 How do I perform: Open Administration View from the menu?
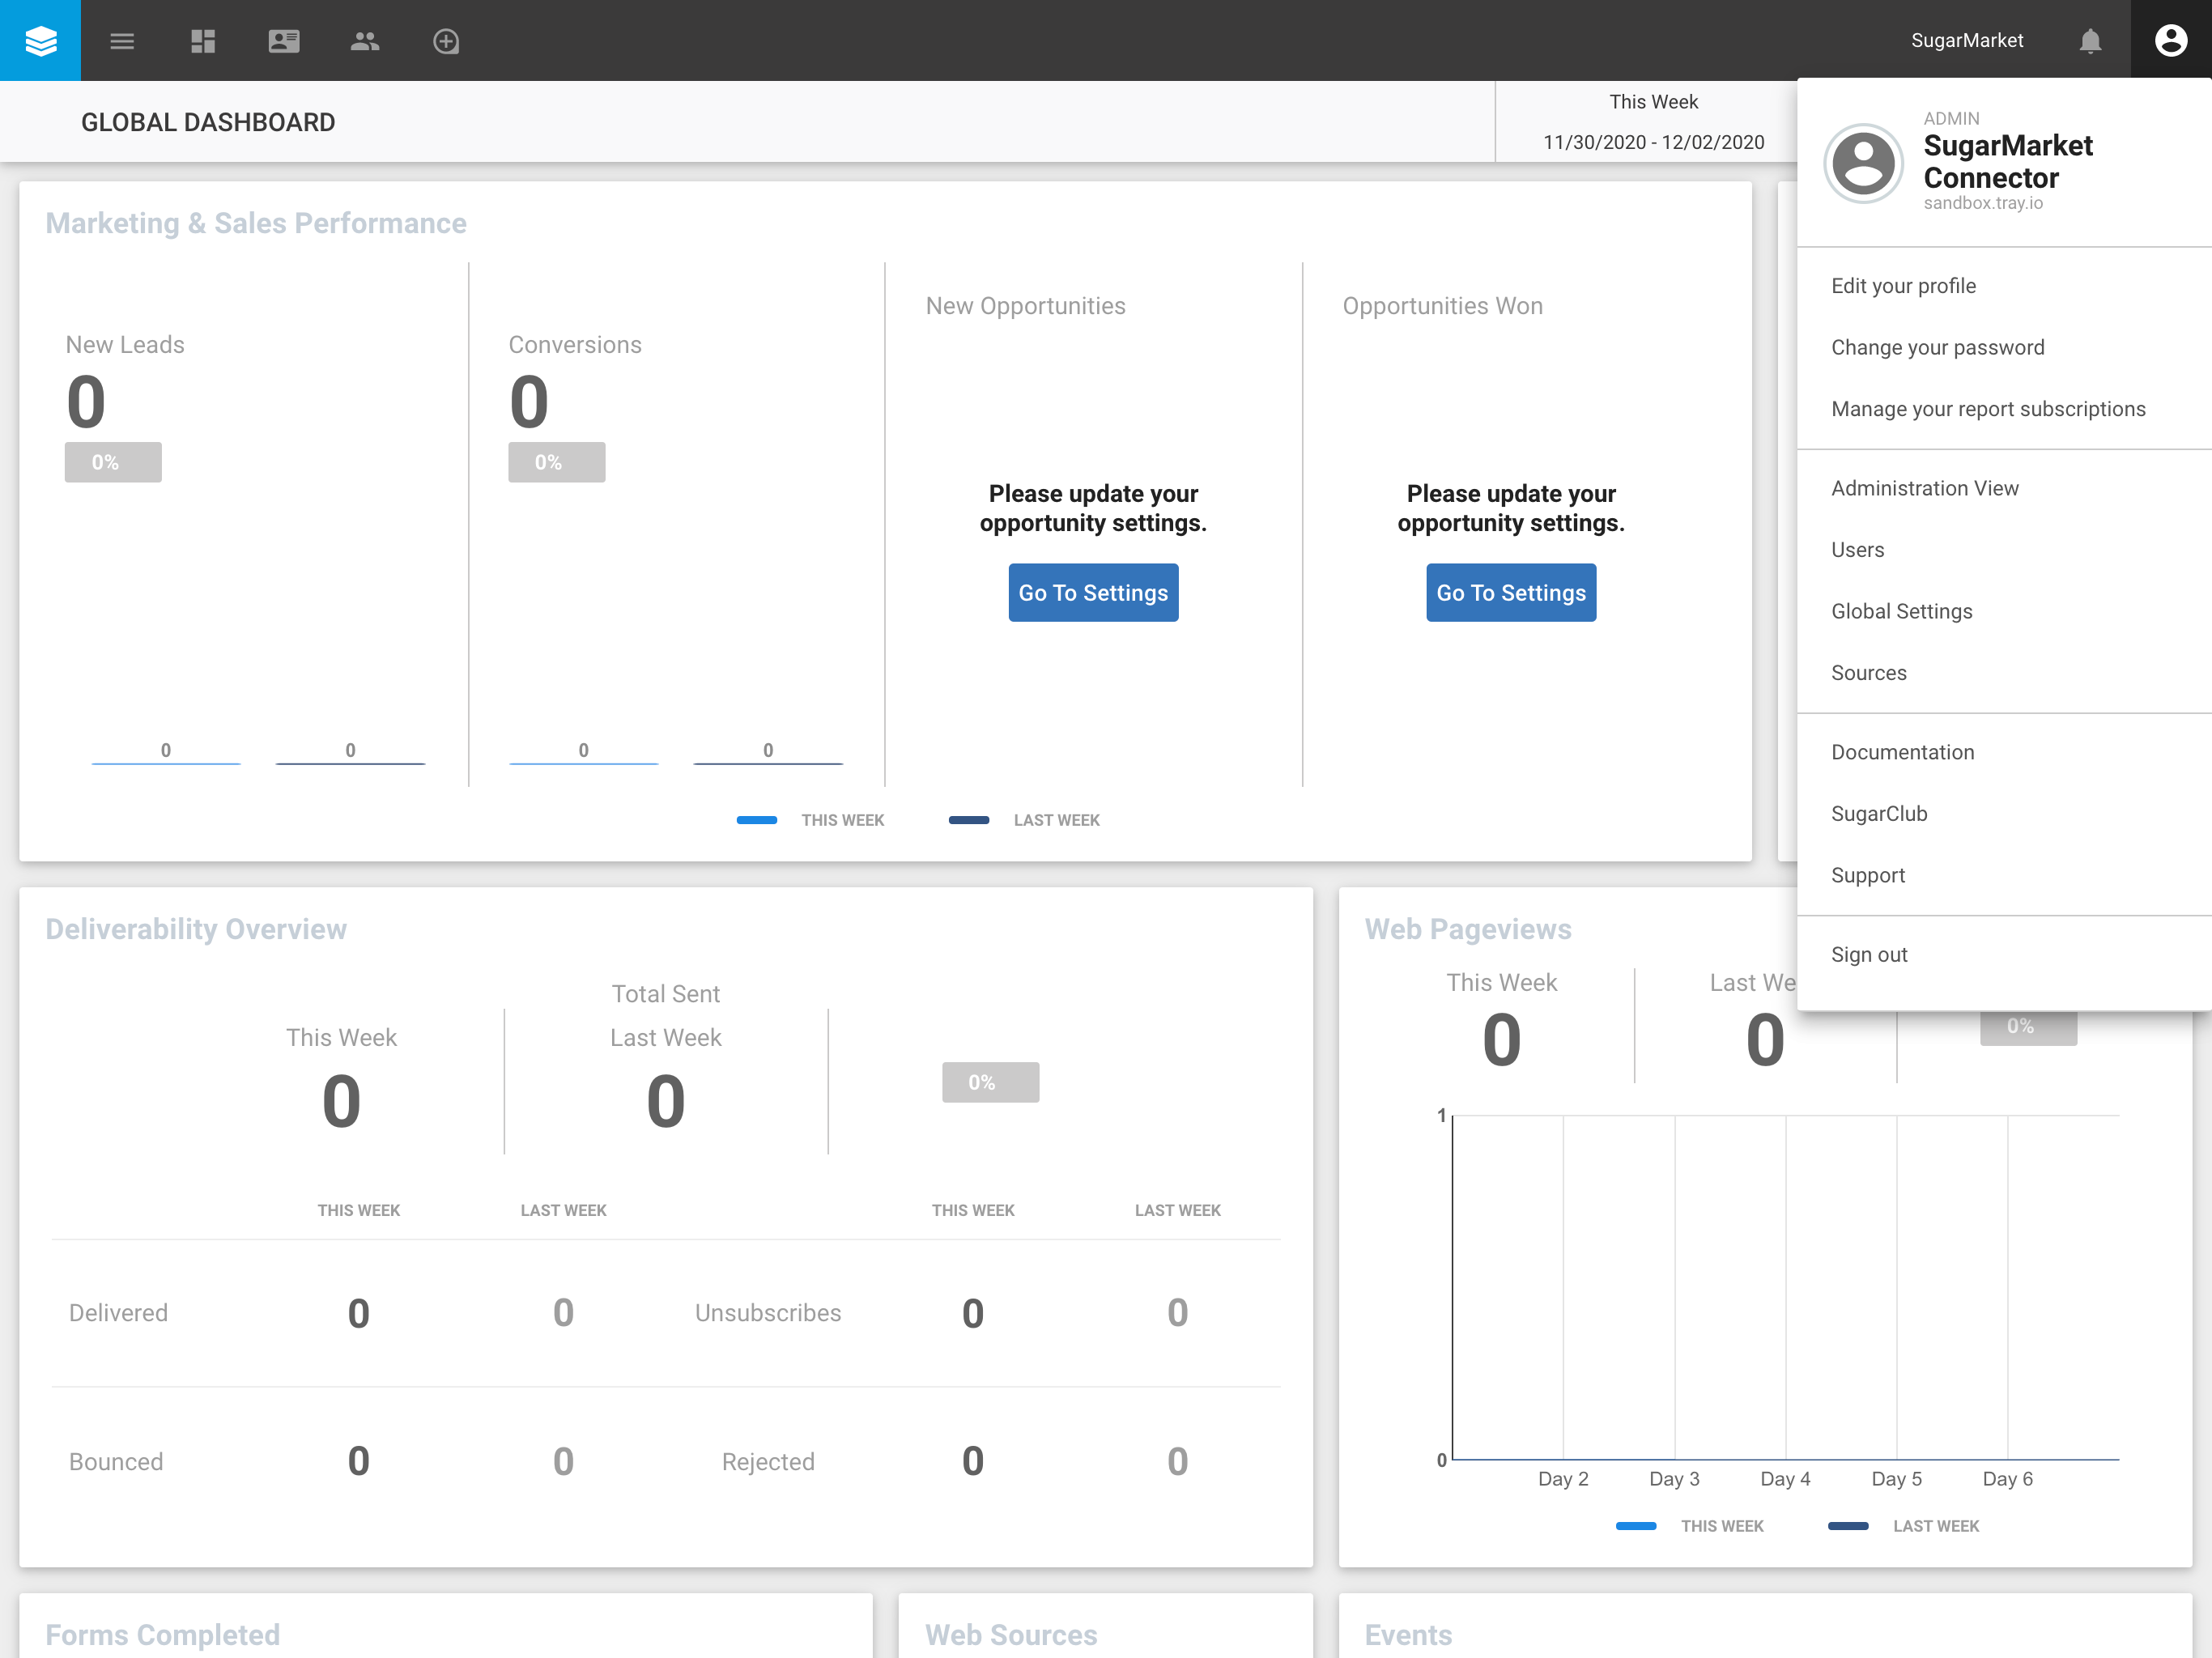(x=1925, y=488)
